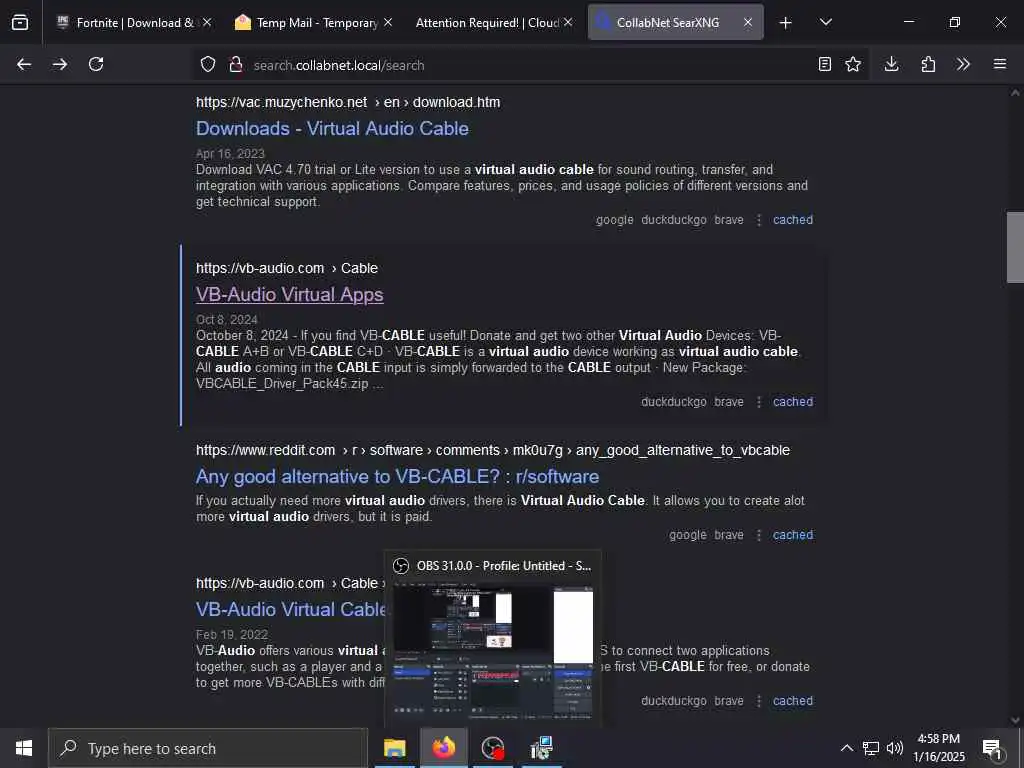Go forward to the next page
Viewport: 1024px width, 768px height.
(60, 64)
